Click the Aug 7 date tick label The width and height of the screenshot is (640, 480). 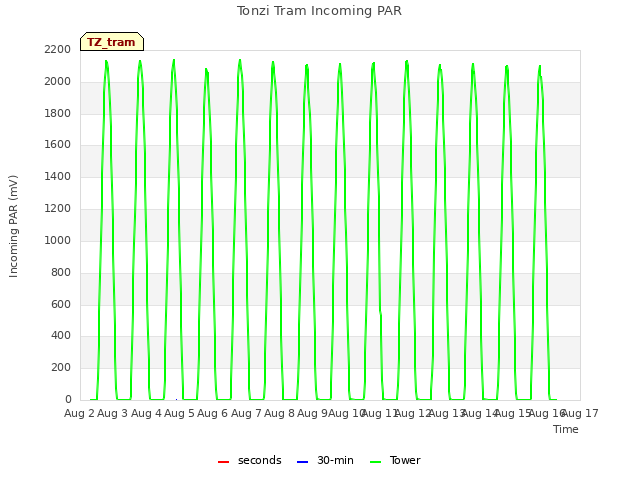246,413
